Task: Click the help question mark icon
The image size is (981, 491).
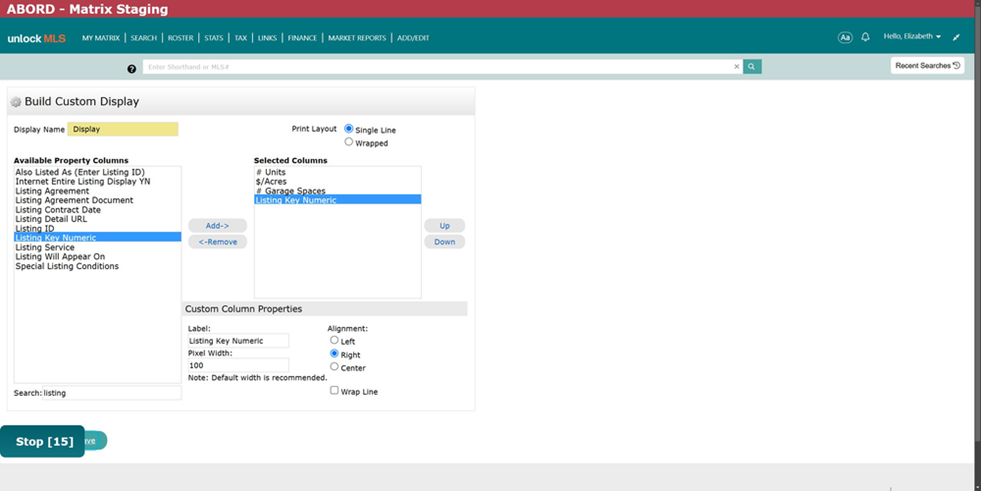Action: pyautogui.click(x=131, y=69)
